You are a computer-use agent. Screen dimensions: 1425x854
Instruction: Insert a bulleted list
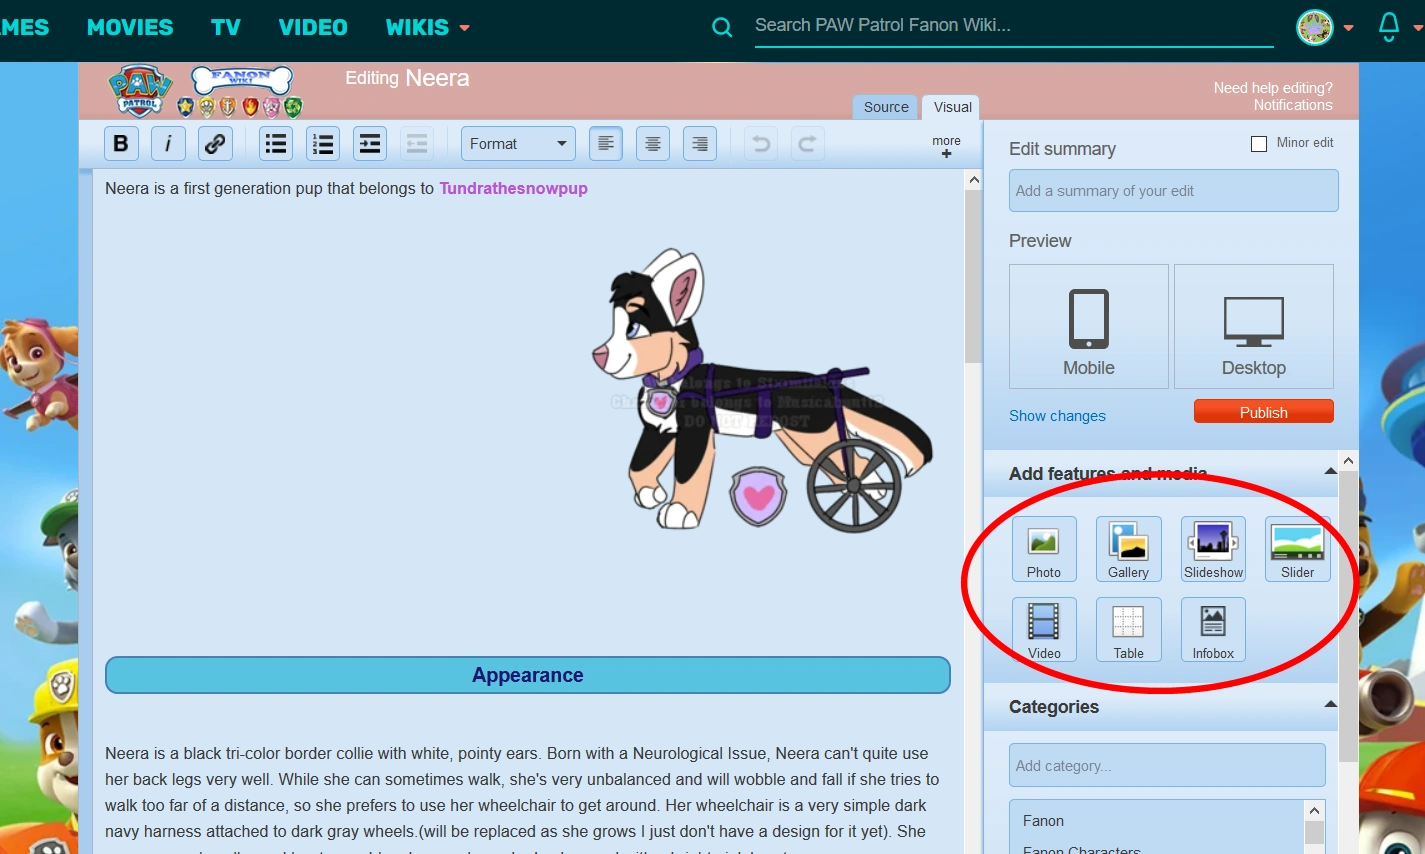click(276, 144)
